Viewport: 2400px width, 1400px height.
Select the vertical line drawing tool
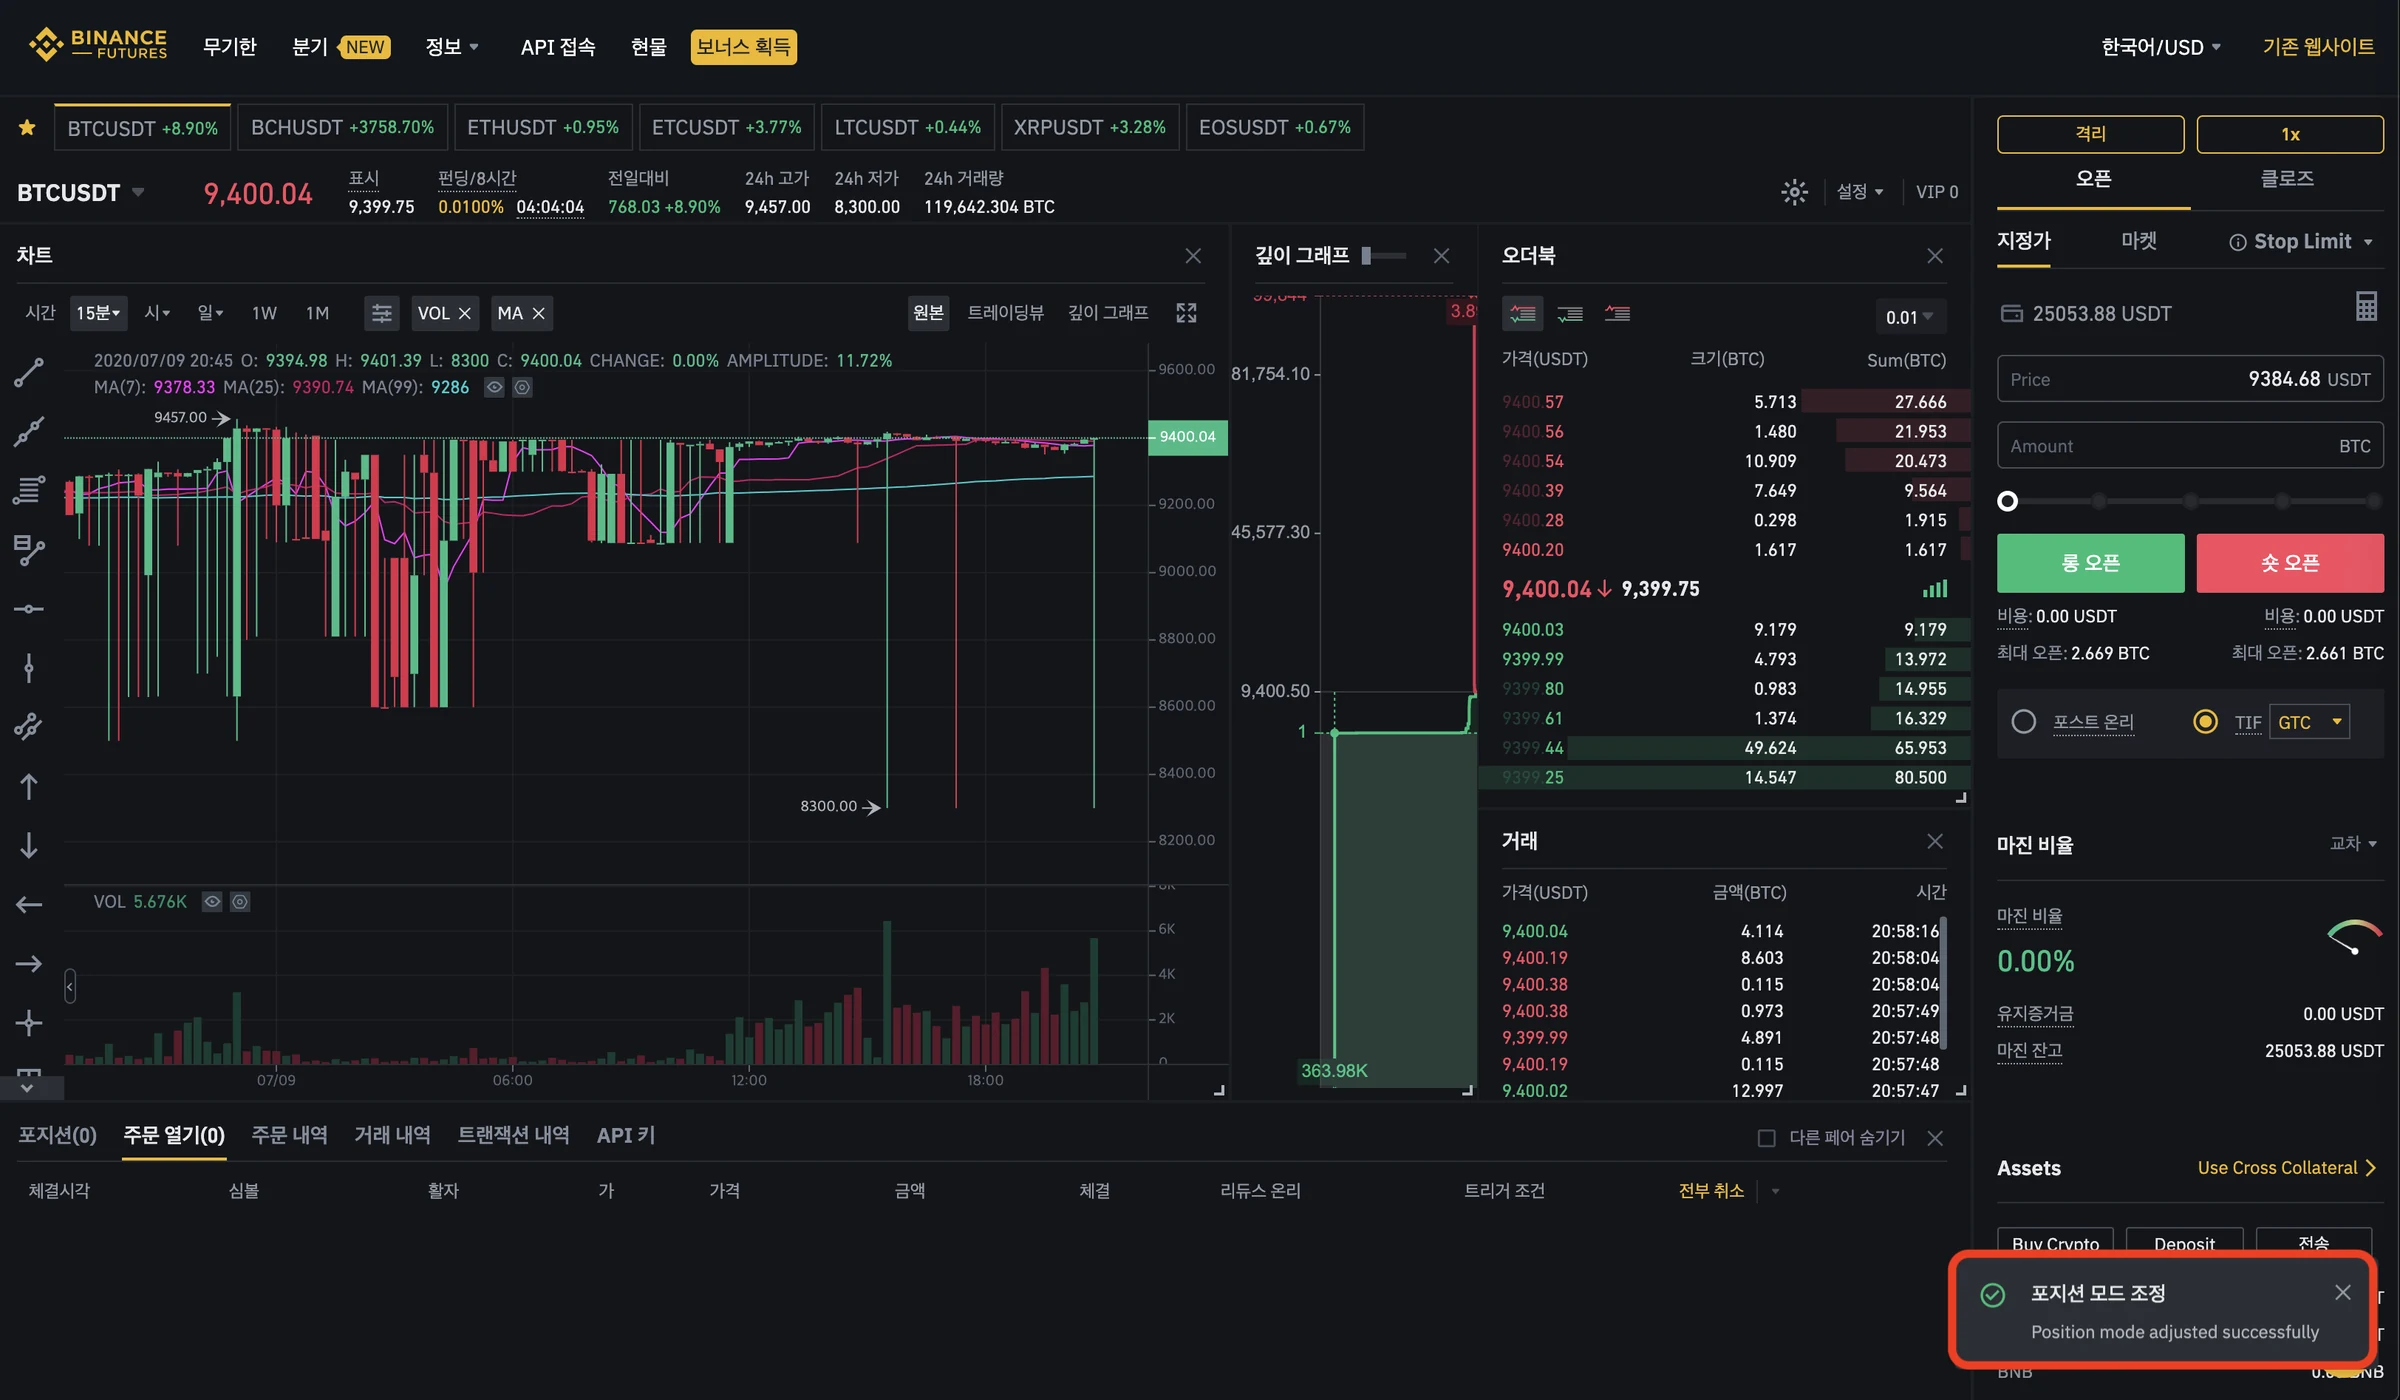click(x=29, y=668)
